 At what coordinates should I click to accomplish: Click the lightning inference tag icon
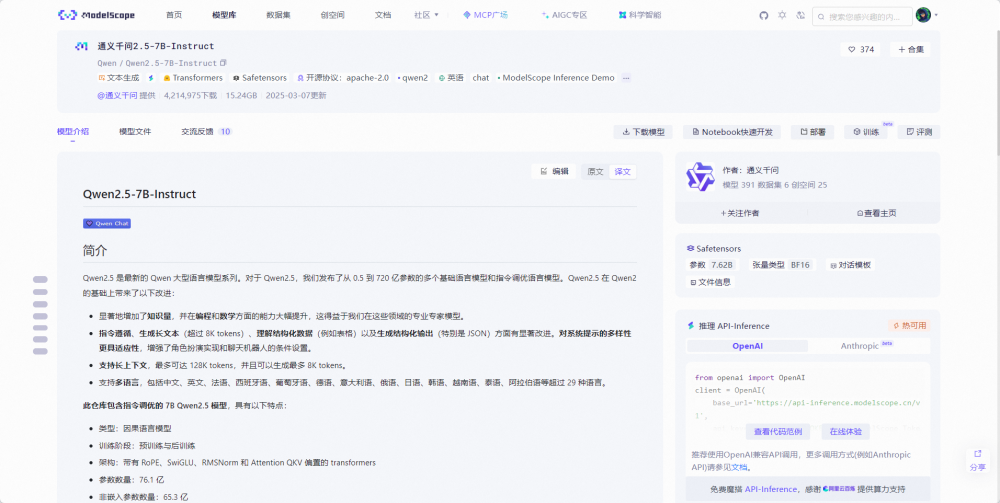(151, 78)
